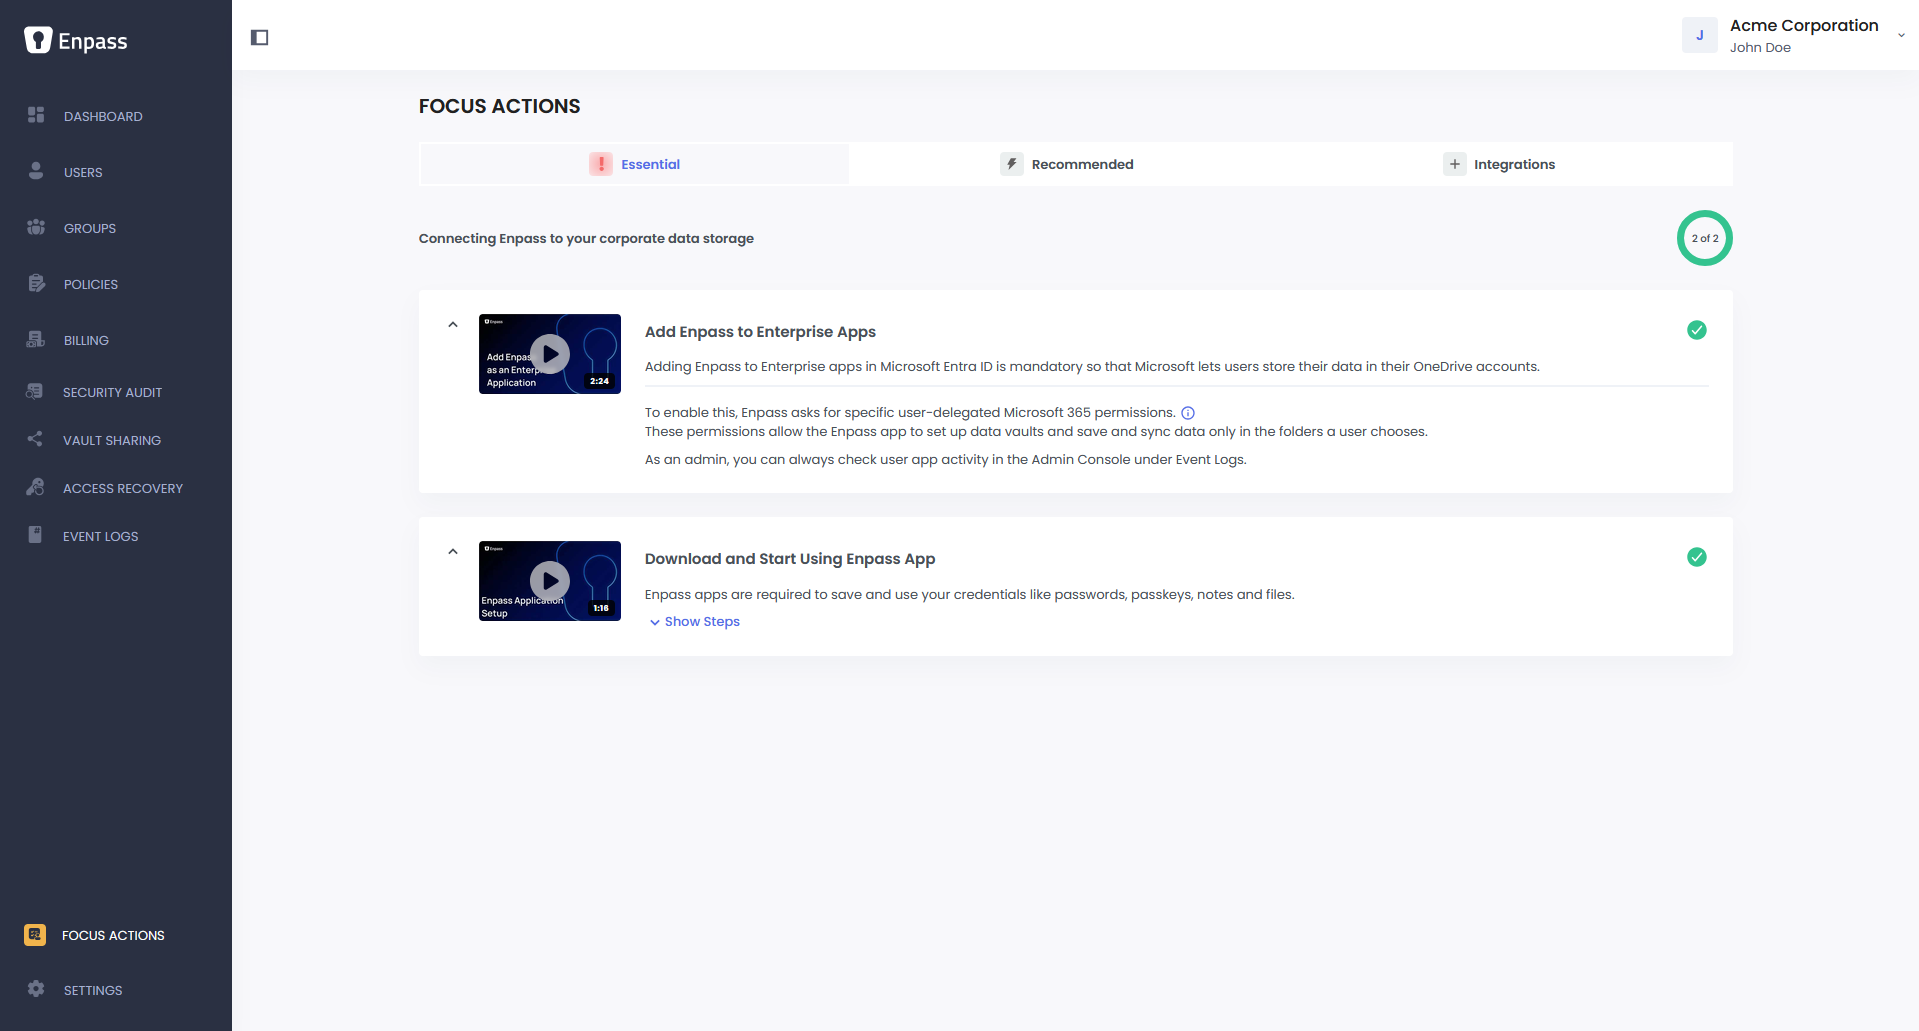The width and height of the screenshot is (1919, 1031).
Task: Select Focus Actions in the sidebar
Action: click(113, 936)
